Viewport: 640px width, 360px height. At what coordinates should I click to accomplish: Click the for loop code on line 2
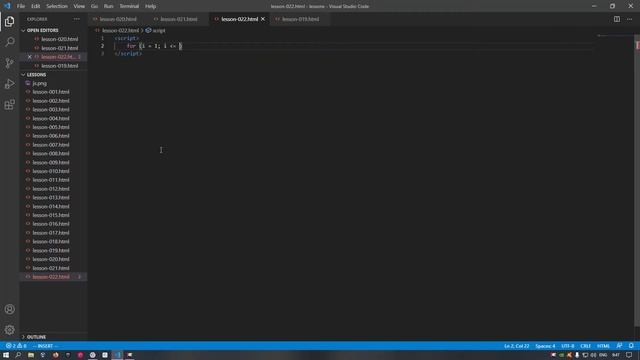pyautogui.click(x=154, y=46)
